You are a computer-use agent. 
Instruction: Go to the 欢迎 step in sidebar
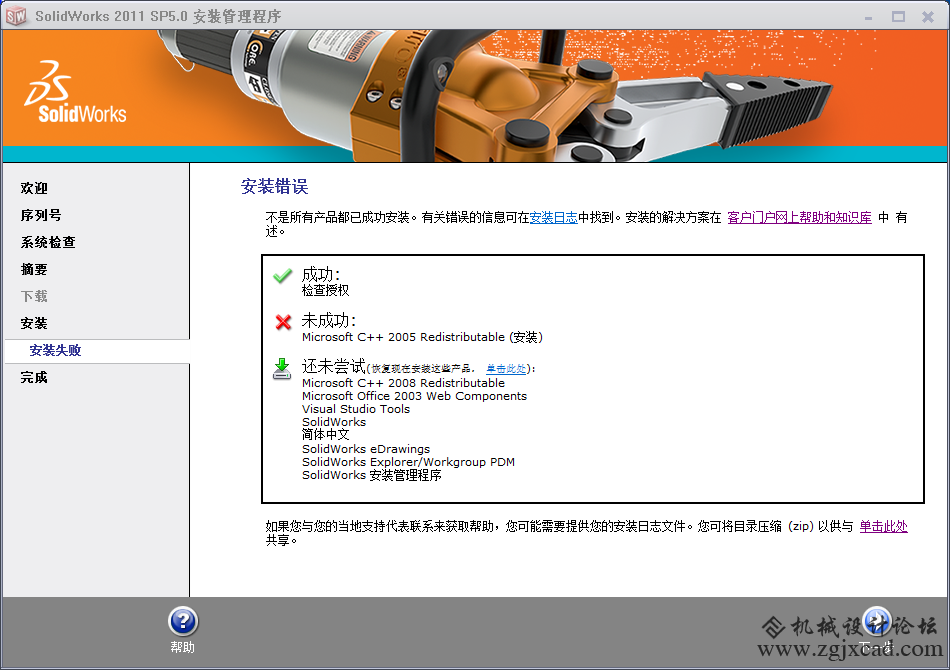(x=34, y=188)
